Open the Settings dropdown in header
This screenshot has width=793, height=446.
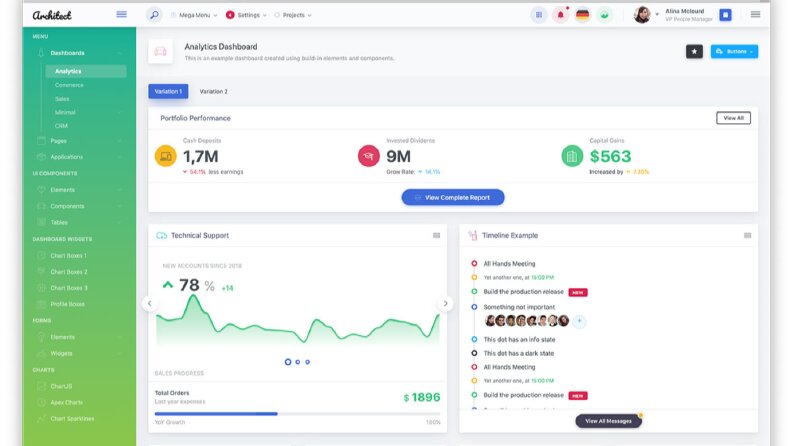[246, 15]
